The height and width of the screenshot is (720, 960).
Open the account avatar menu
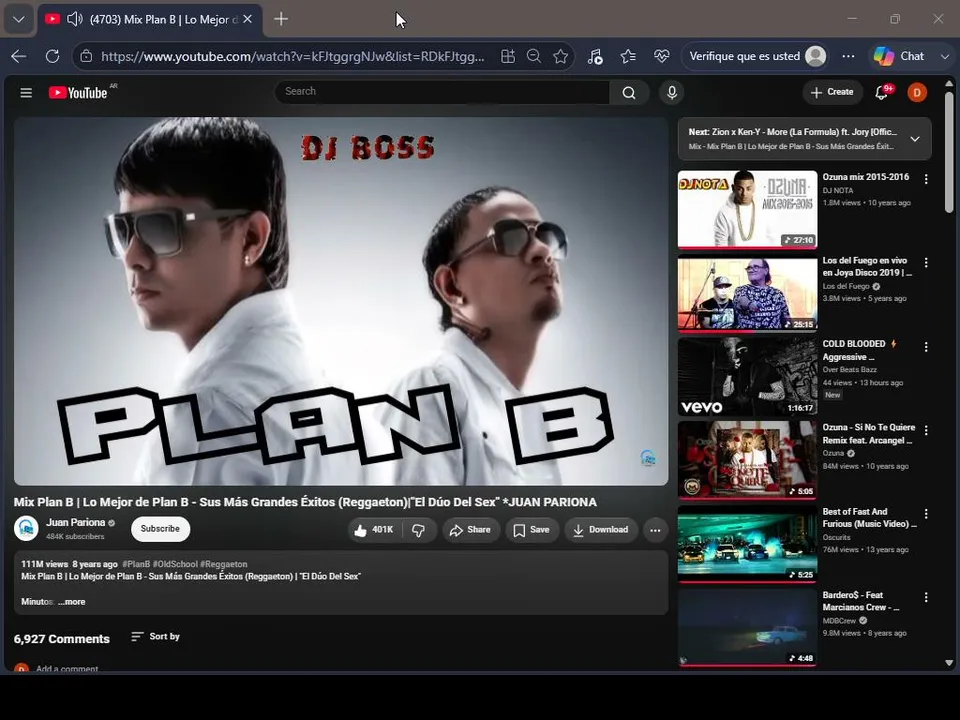click(917, 92)
